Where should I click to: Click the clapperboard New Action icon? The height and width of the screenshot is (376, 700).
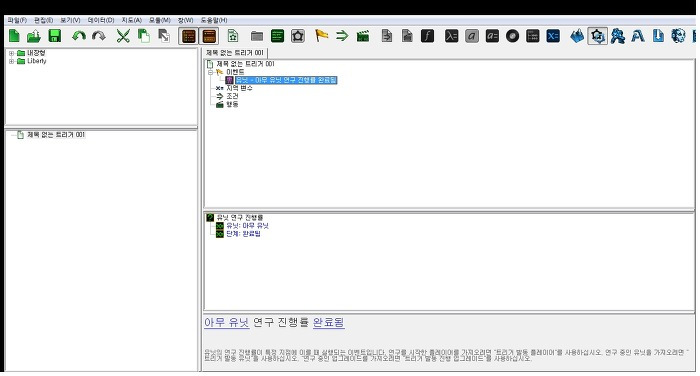tap(362, 36)
